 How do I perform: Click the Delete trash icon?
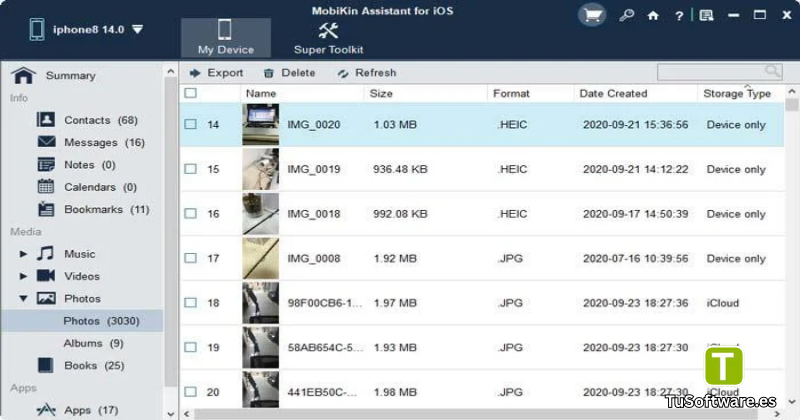[268, 73]
